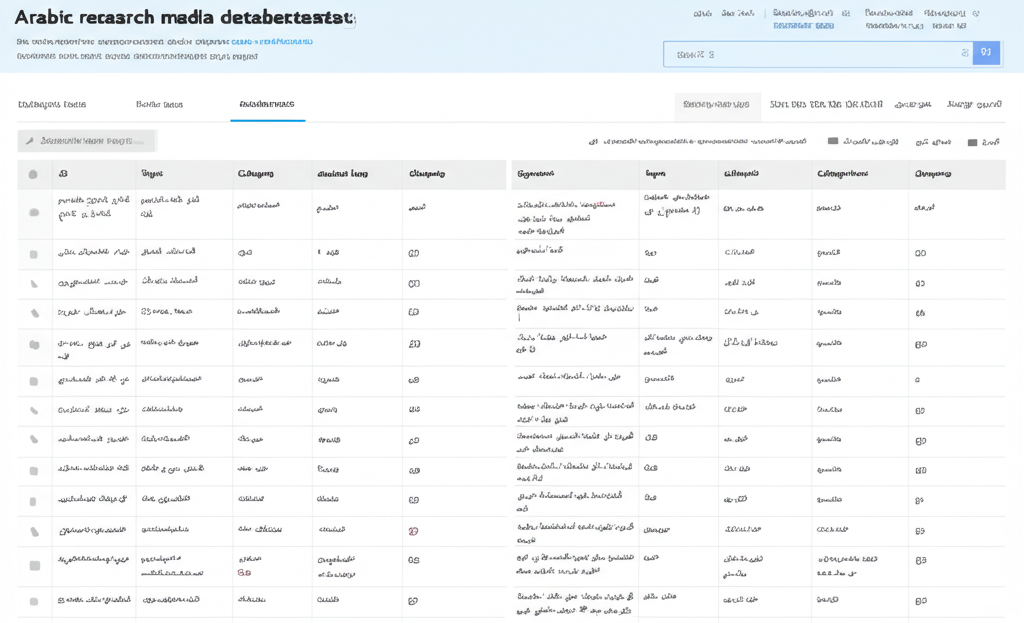The height and width of the screenshot is (623, 1024).
Task: Select the active tab with the blue underline
Action: point(267,104)
